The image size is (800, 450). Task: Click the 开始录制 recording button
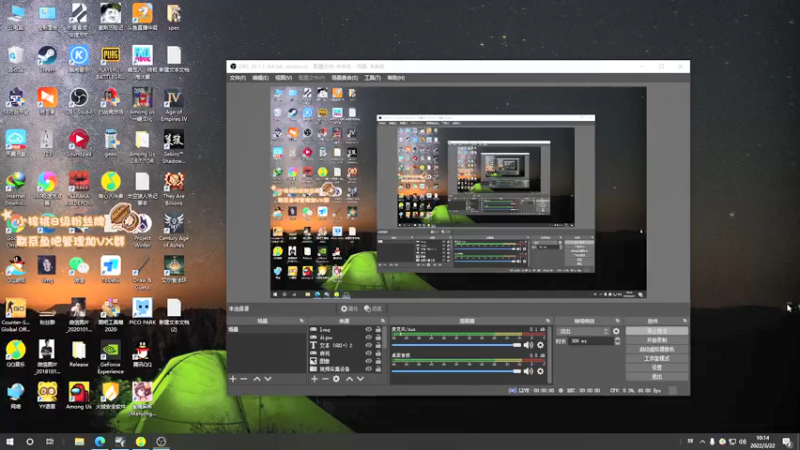pyautogui.click(x=657, y=340)
